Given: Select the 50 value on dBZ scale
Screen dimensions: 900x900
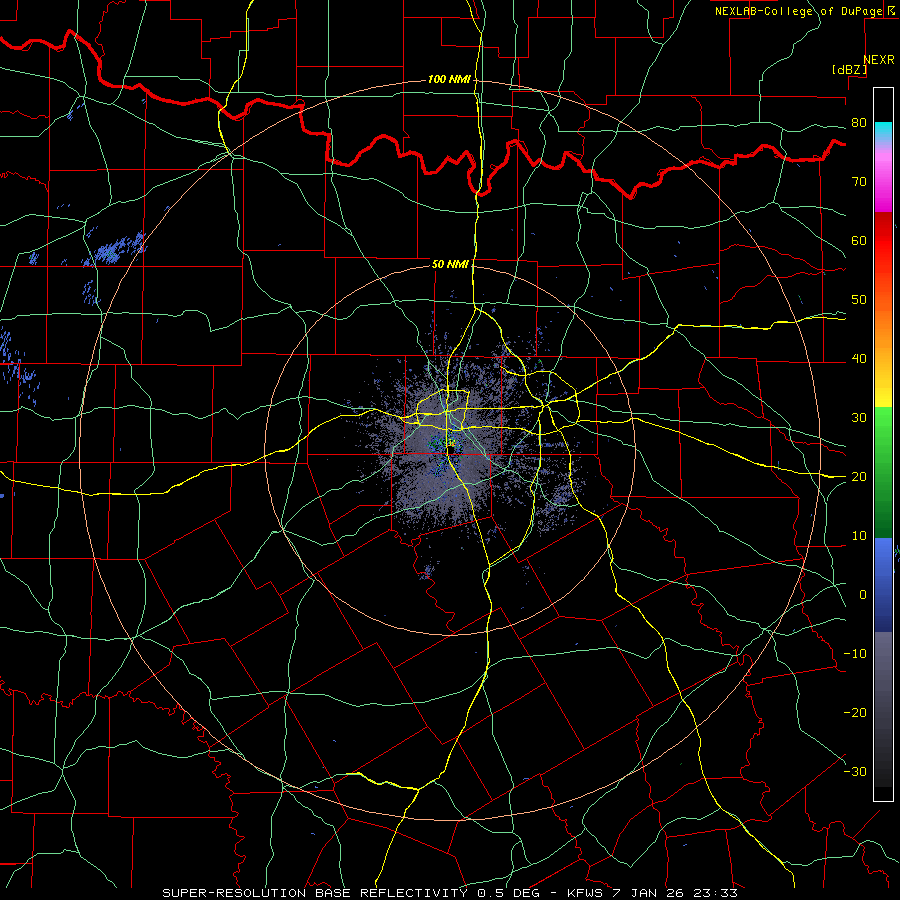Looking at the screenshot, I should click(859, 300).
